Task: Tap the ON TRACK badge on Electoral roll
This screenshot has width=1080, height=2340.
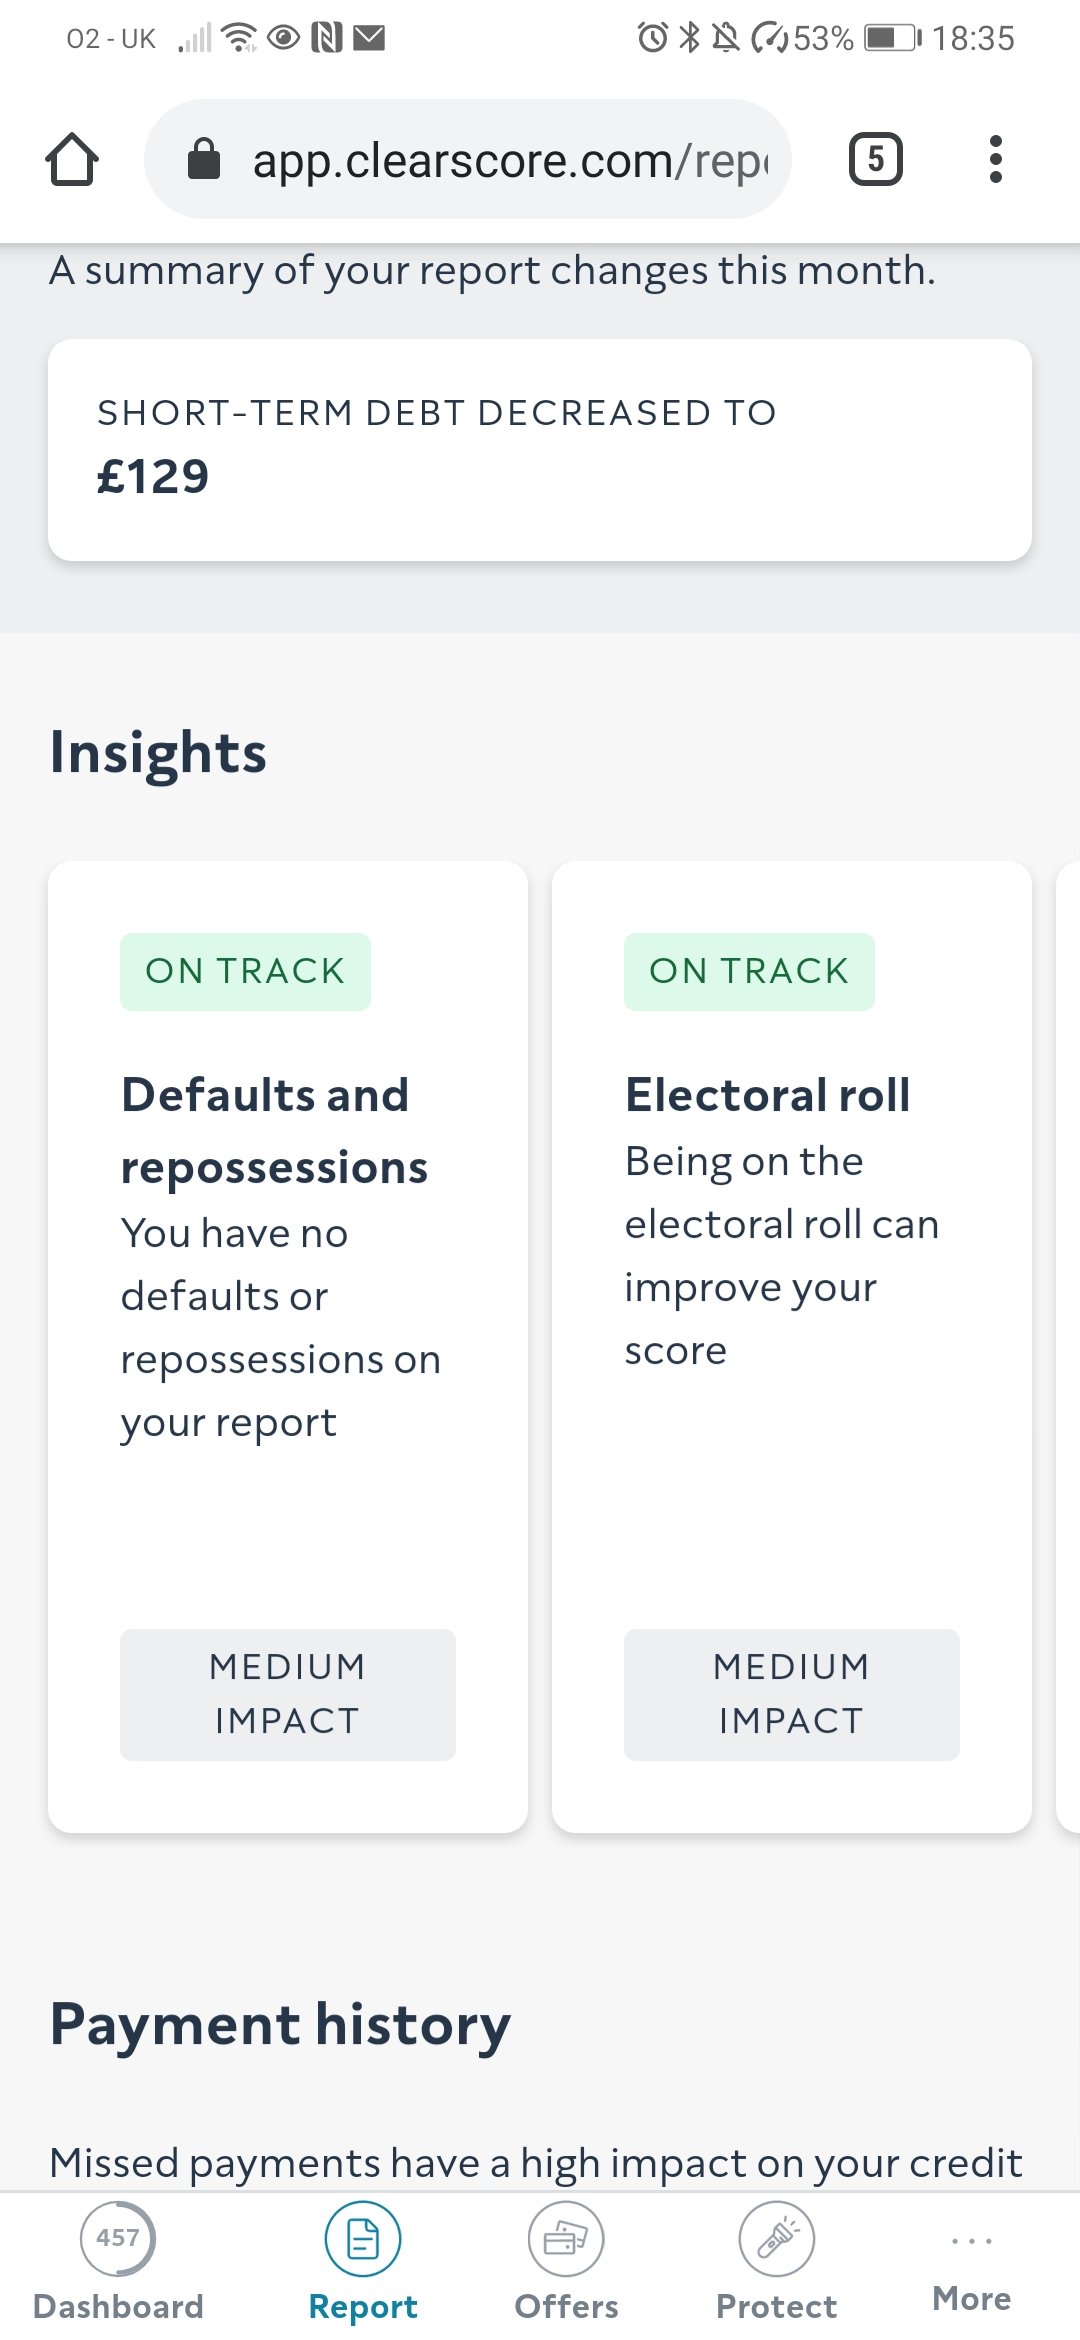Action: (749, 972)
